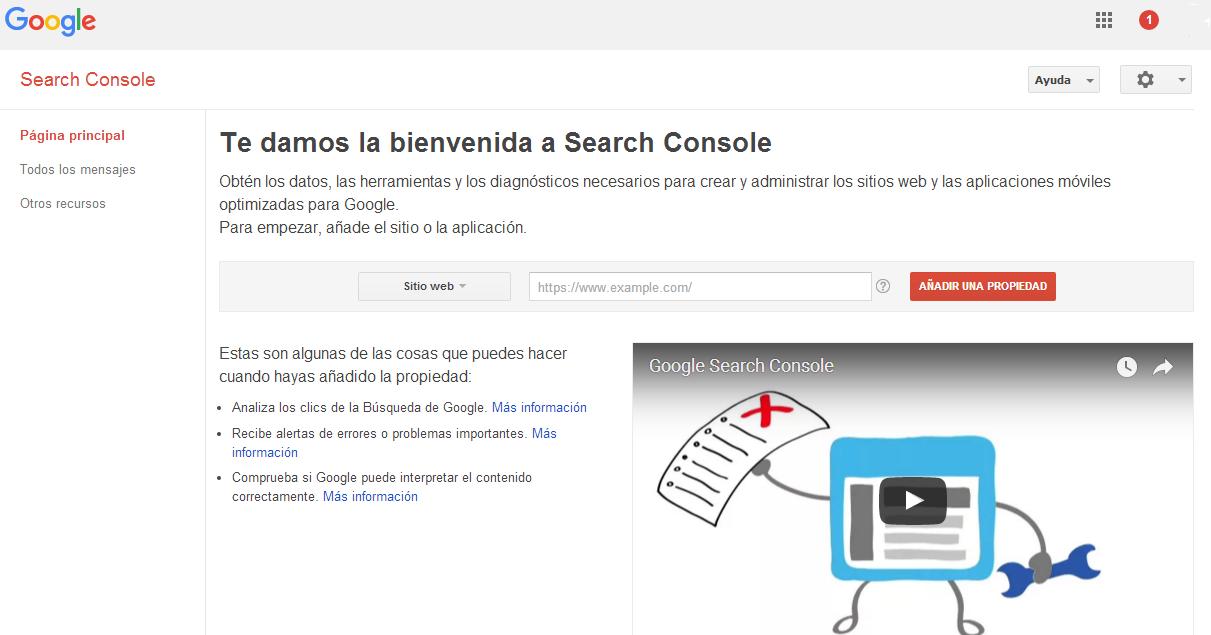Click the property URL input field
The width and height of the screenshot is (1211, 635).
(x=700, y=286)
